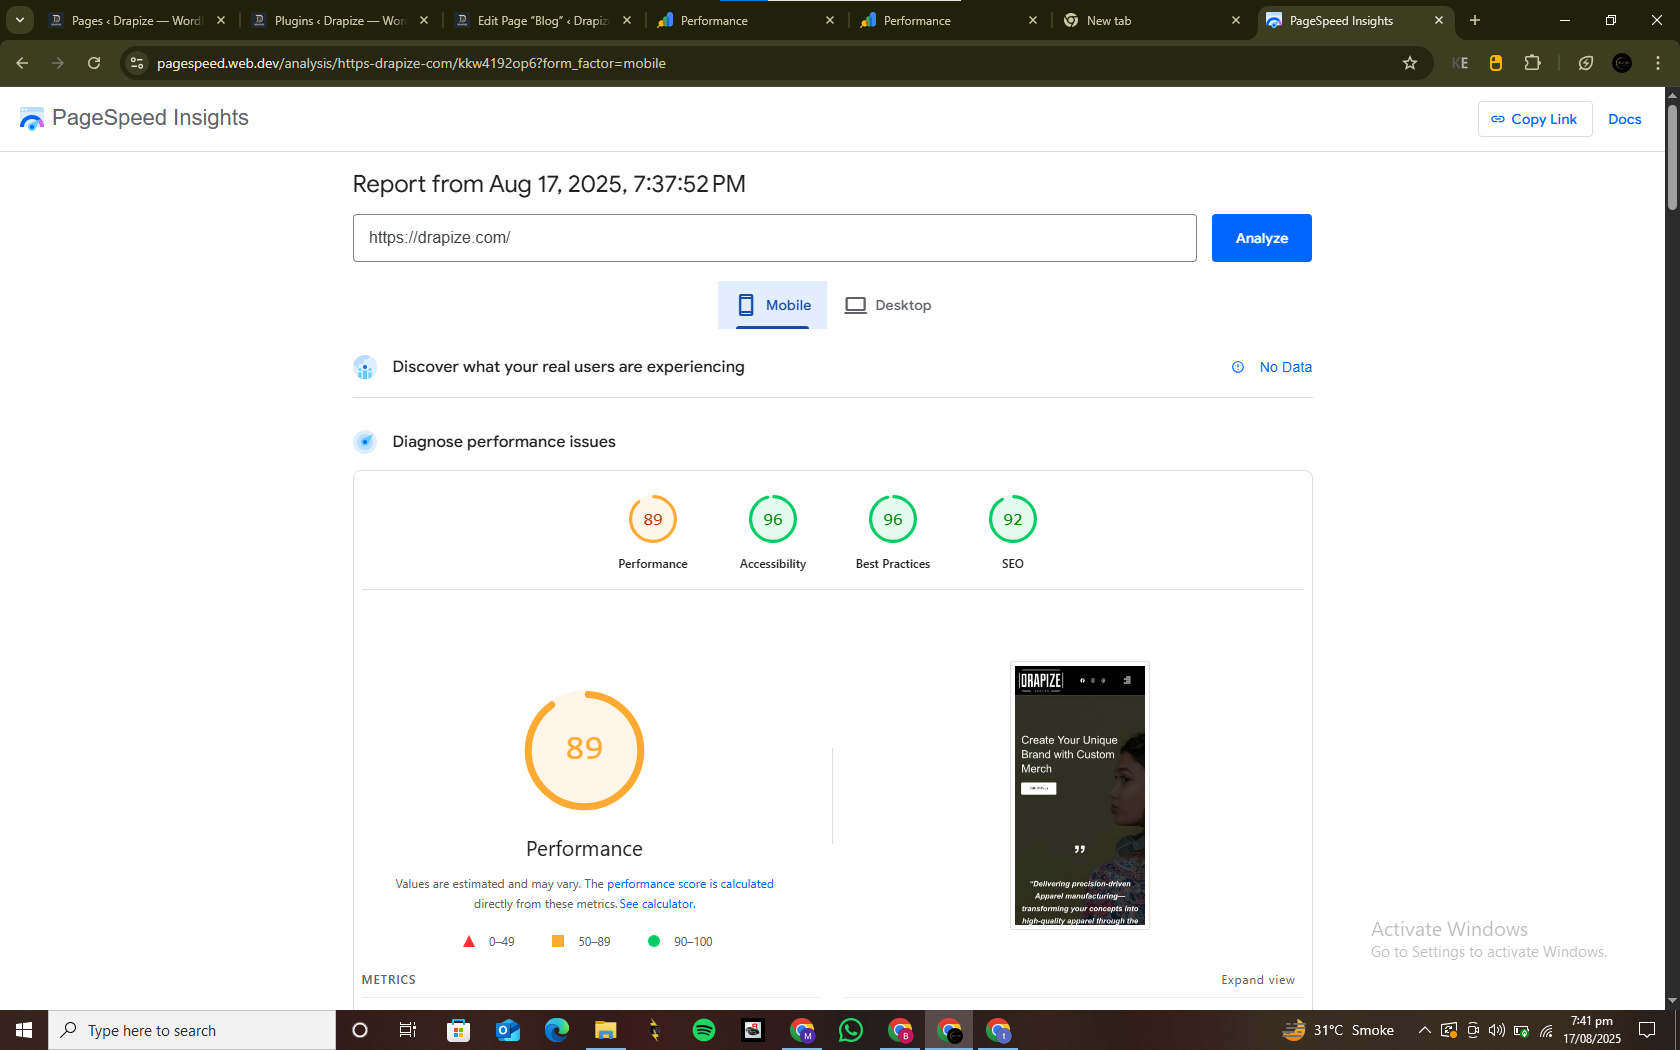Open WhatsApp from the taskbar
1680x1050 pixels.
click(x=851, y=1030)
